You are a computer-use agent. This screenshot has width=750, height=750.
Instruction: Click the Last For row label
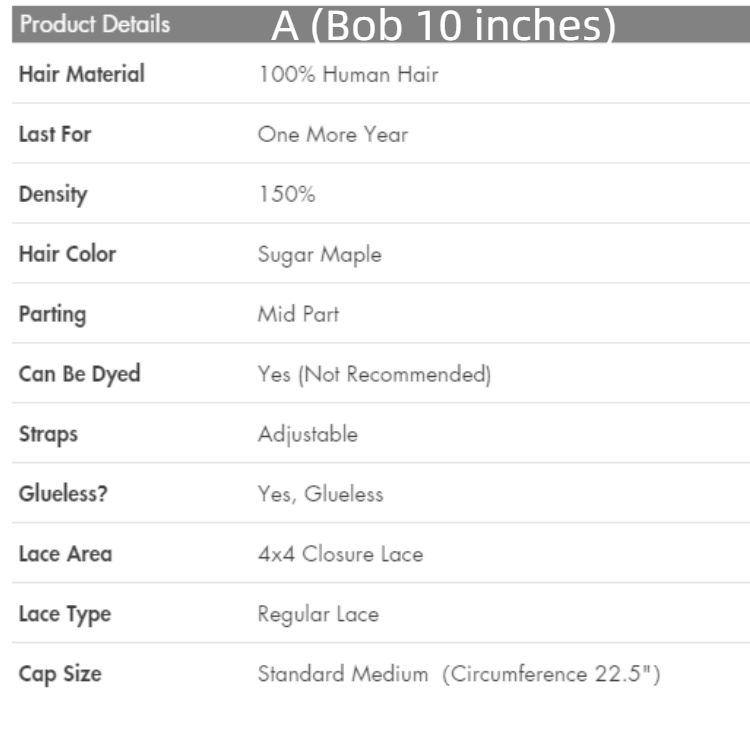(x=55, y=134)
